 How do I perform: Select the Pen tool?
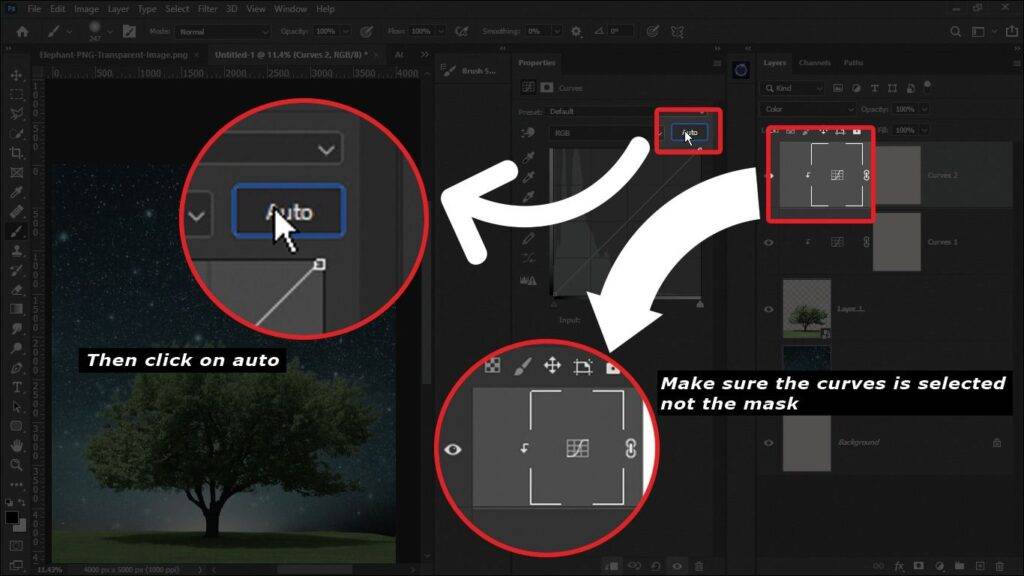coord(16,368)
